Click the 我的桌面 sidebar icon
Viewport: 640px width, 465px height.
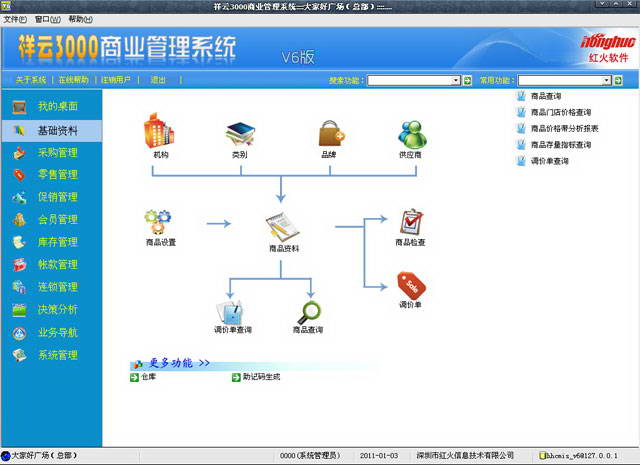tap(19, 107)
